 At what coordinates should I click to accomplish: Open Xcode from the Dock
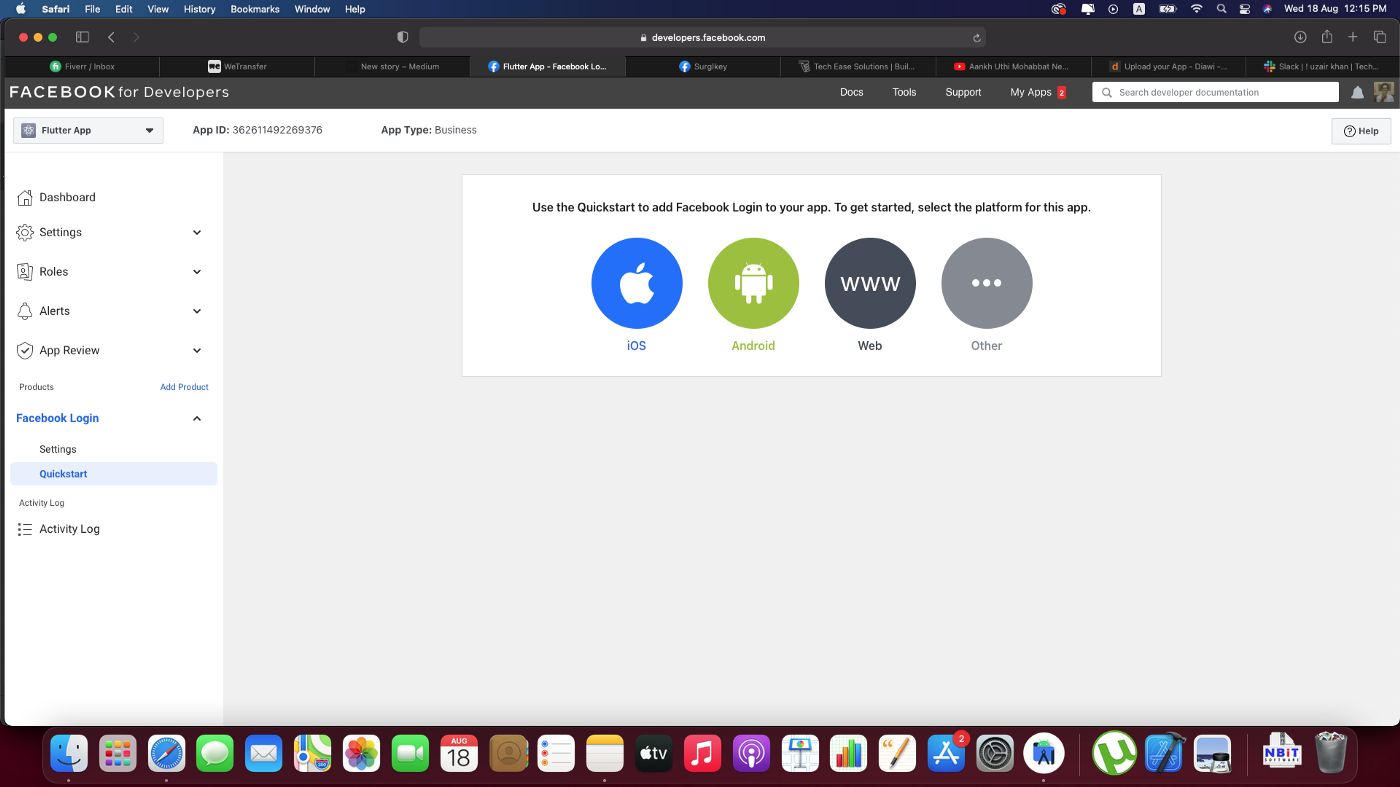[x=1165, y=754]
